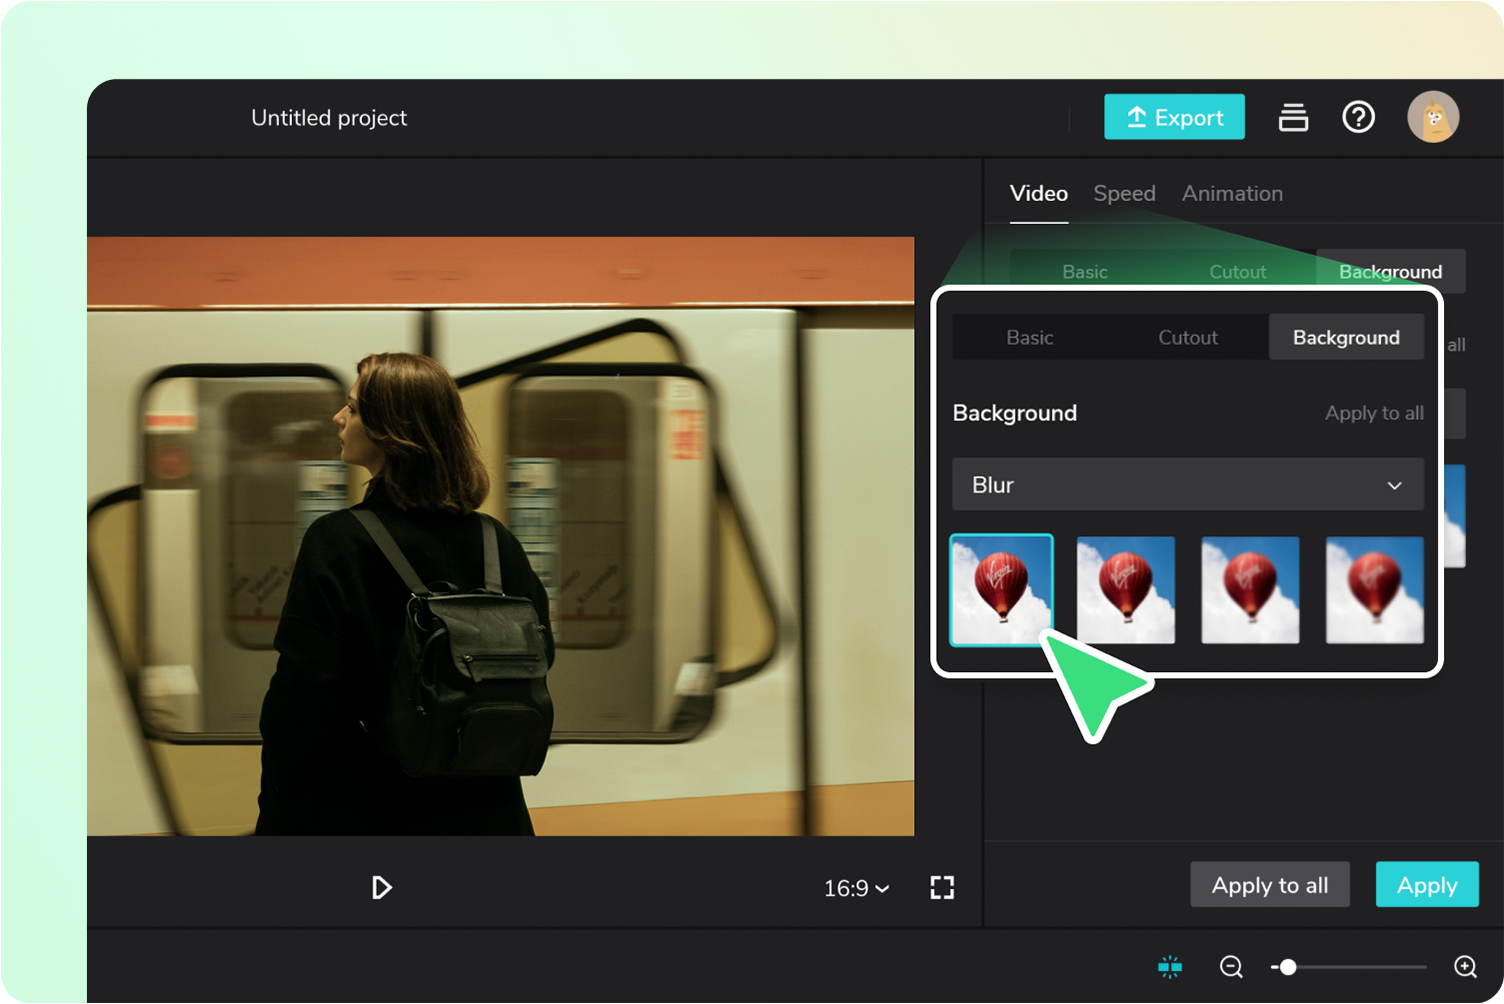Select the Background tab in highlighted panel

click(1346, 337)
